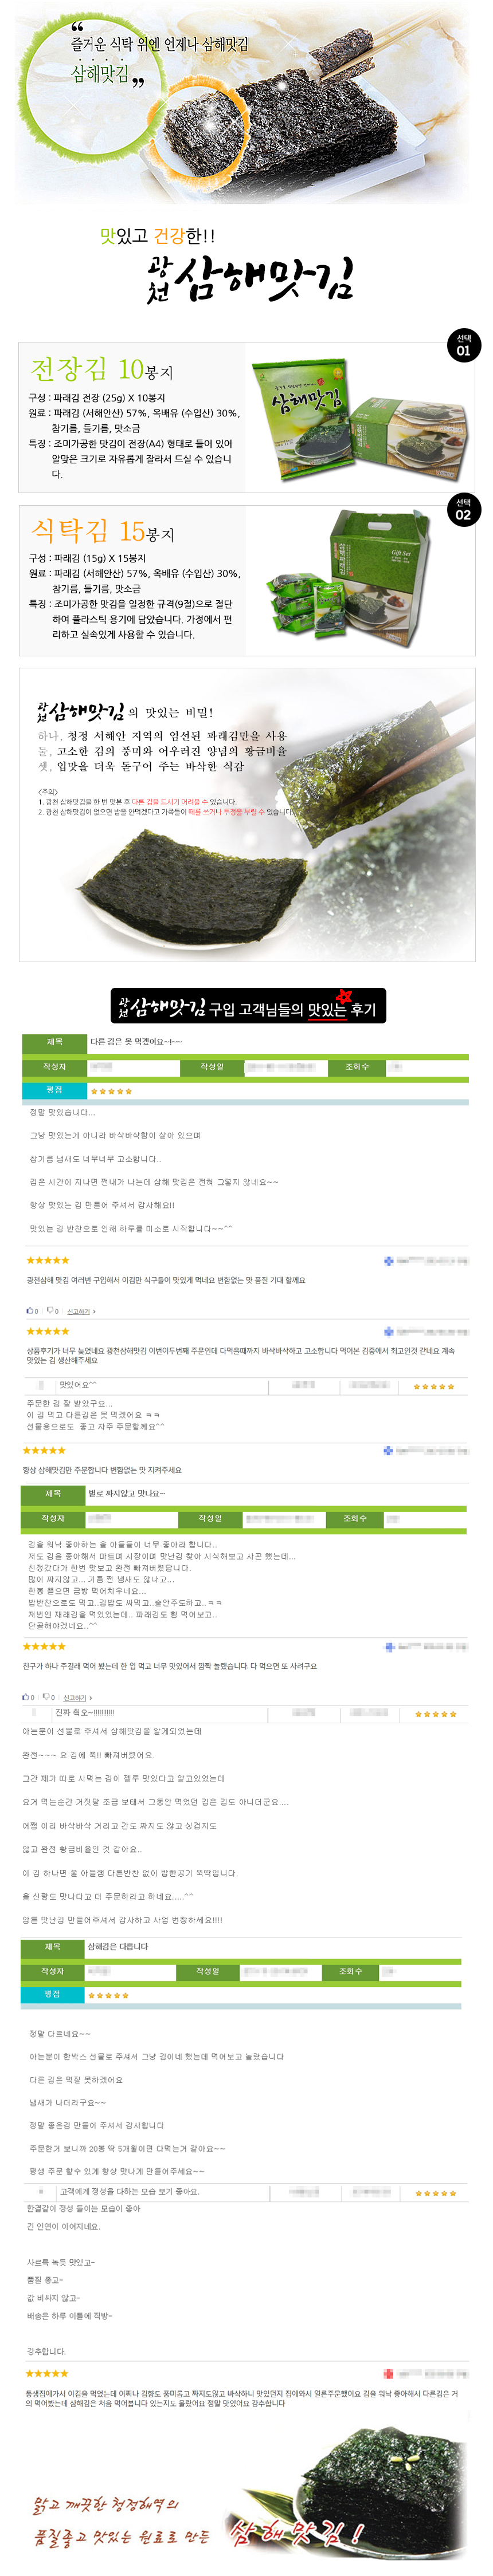Click blue plus icon beside first starred review
Screen dimensions: 493x2576
point(388,1261)
